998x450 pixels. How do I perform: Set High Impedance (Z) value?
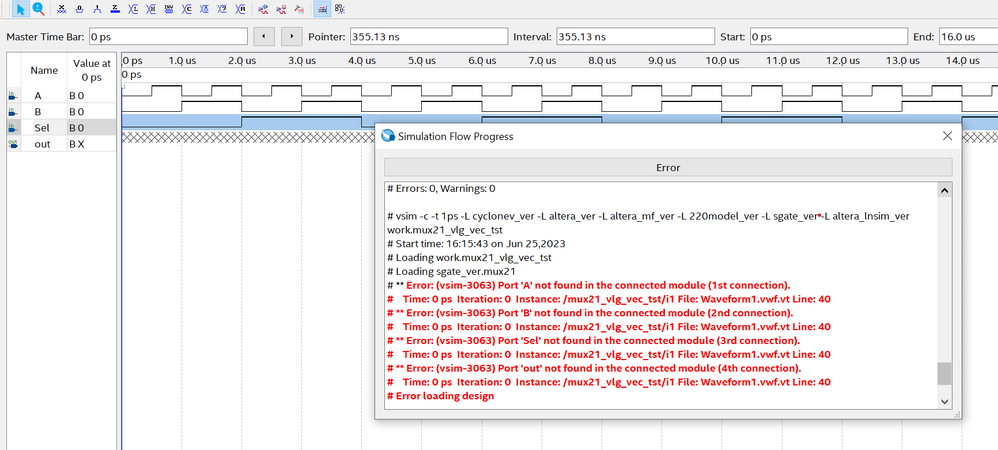(116, 9)
